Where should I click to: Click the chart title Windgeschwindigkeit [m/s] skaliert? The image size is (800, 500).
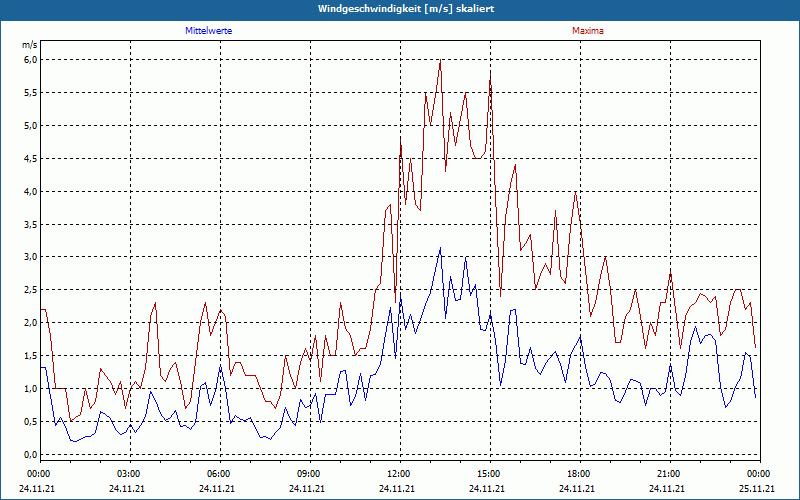pos(406,9)
